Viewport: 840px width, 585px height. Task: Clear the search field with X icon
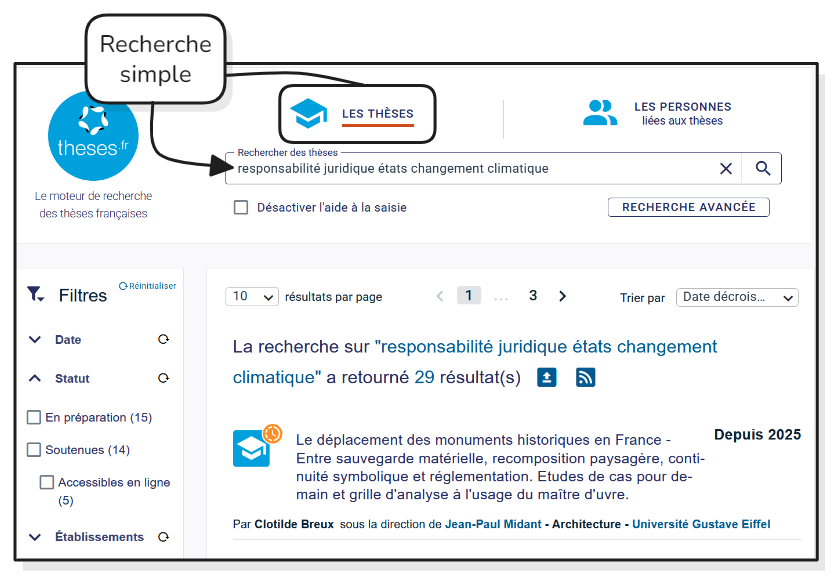[726, 169]
